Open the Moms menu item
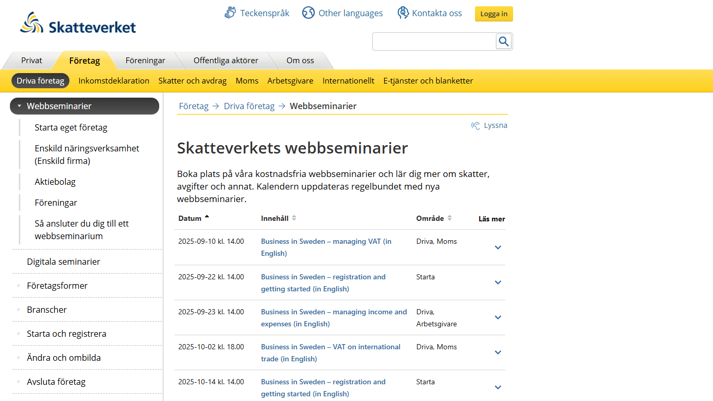Image resolution: width=713 pixels, height=401 pixels. tap(247, 81)
